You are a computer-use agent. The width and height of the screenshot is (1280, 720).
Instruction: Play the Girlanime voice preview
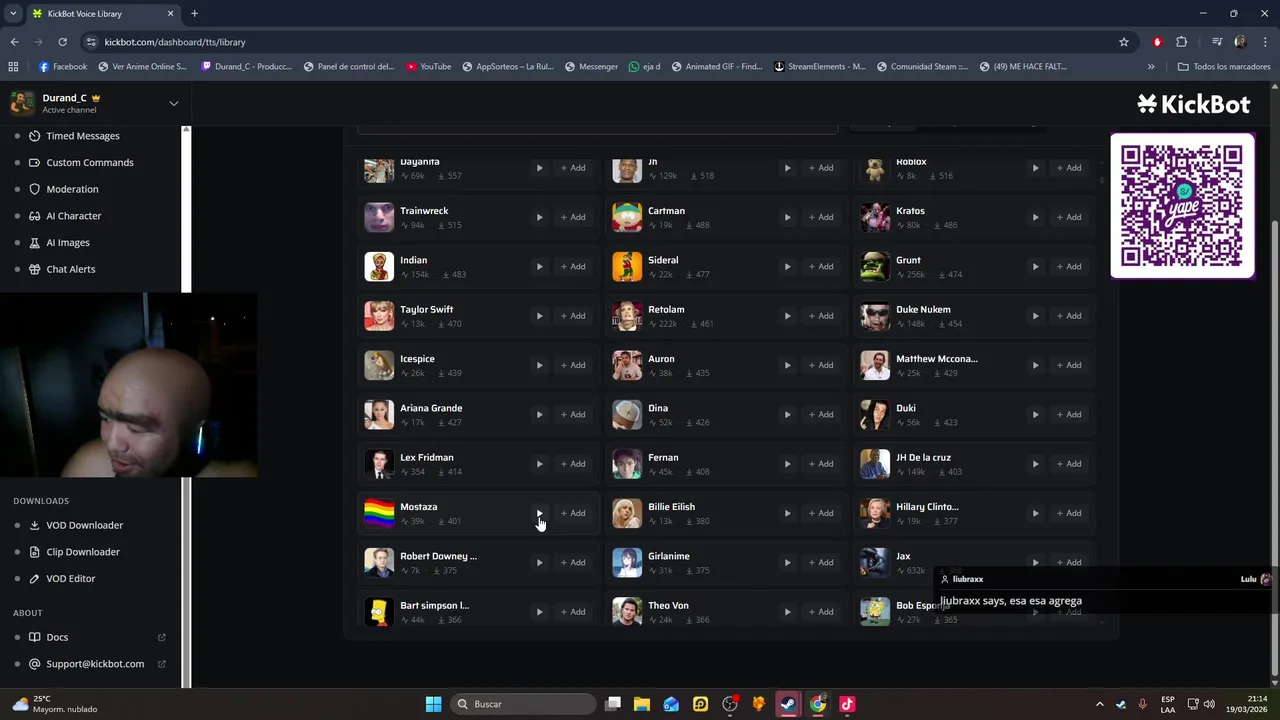pos(787,562)
